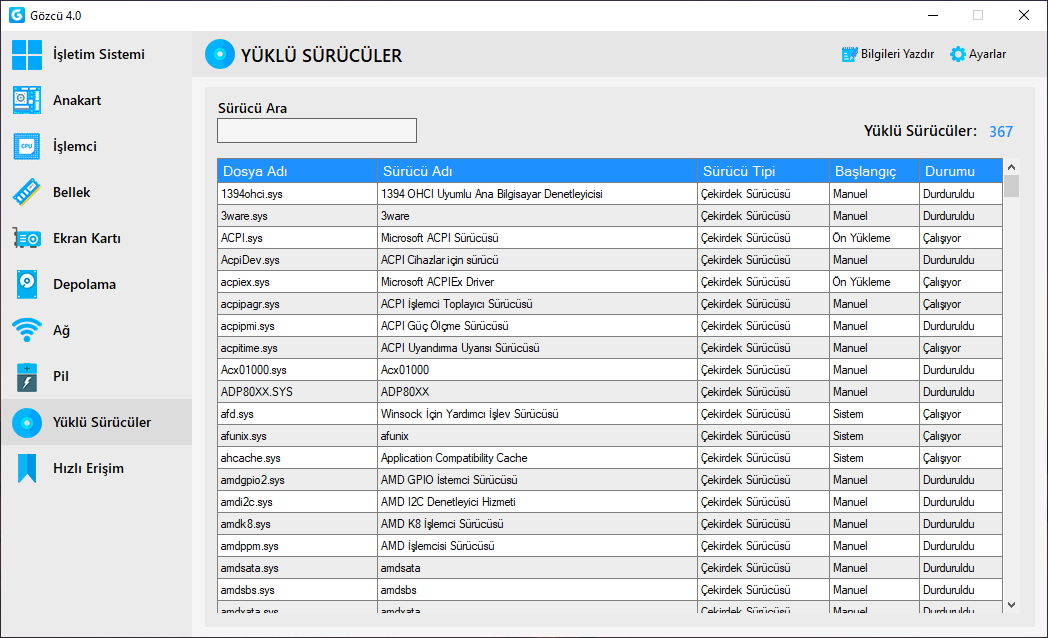The width and height of the screenshot is (1048, 638).
Task: Click the Windows logo İşletim Sistemi icon
Action: pos(27,54)
